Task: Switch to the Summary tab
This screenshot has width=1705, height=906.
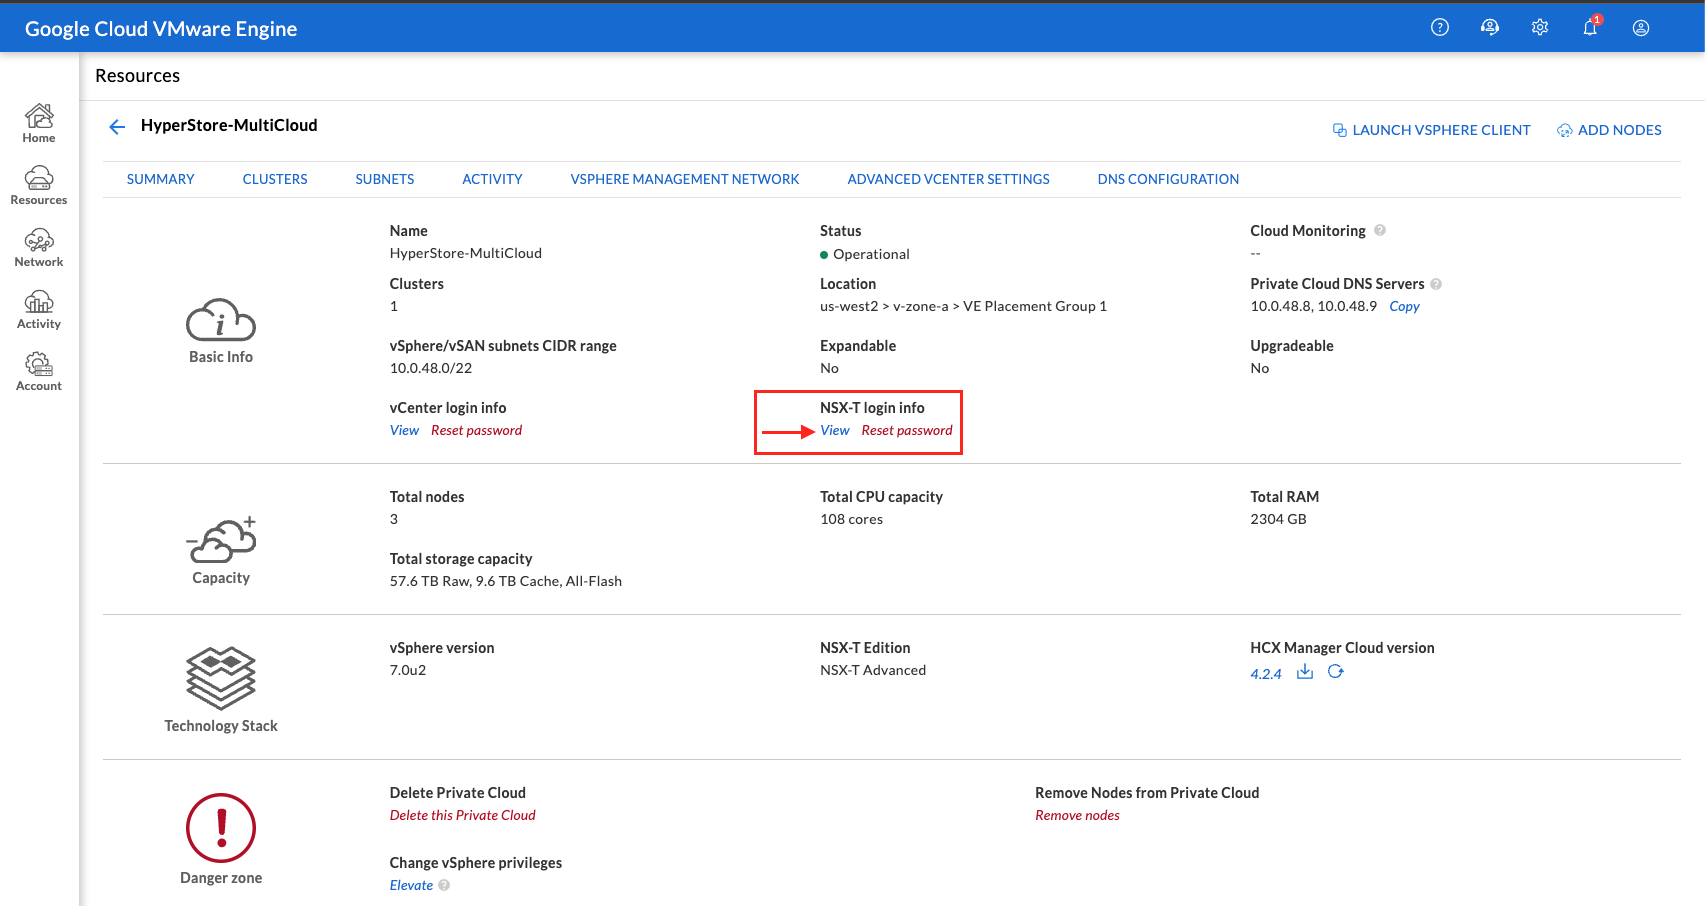Action: 160,179
